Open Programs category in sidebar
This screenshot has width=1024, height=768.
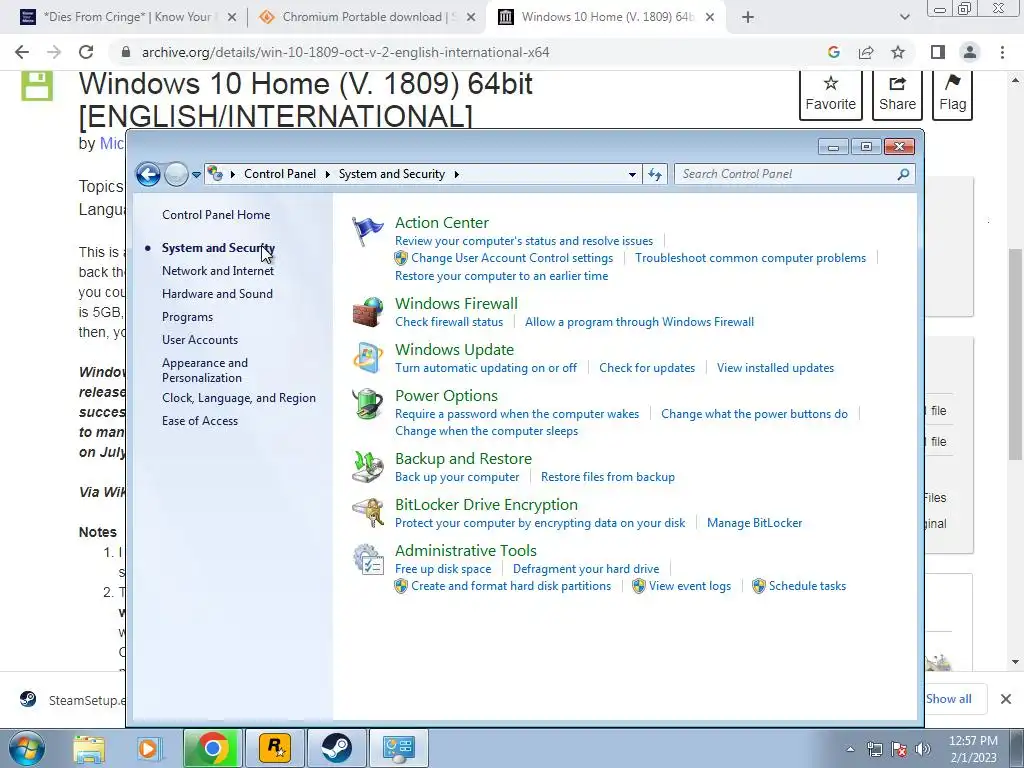[187, 317]
